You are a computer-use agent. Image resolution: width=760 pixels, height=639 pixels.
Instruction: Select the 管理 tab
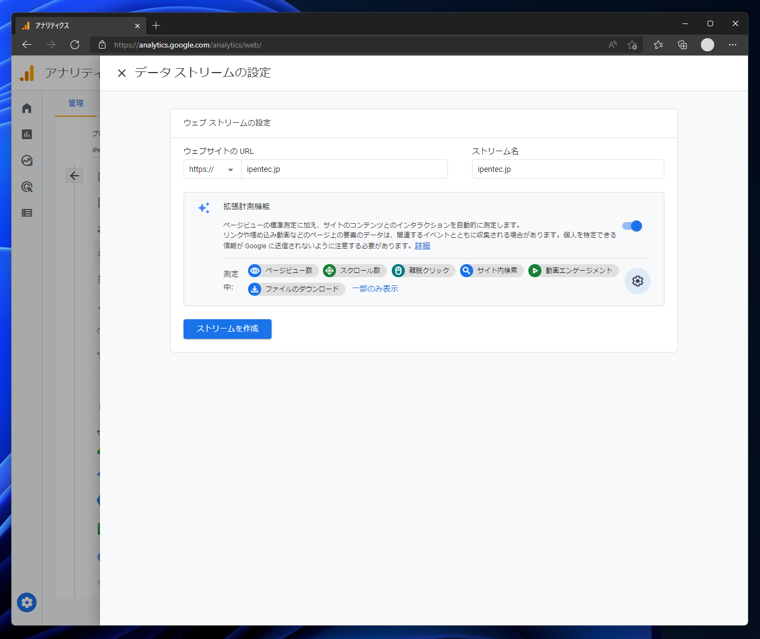(x=76, y=103)
